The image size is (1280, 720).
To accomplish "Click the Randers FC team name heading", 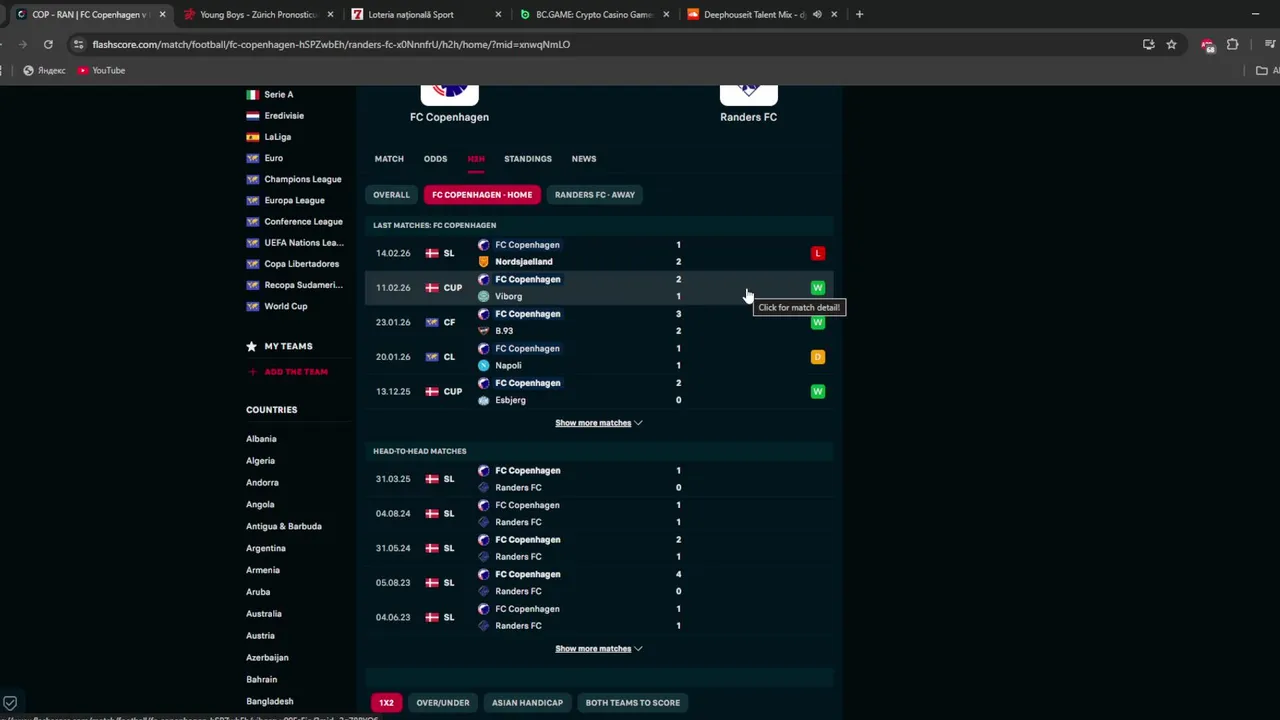I will point(748,117).
